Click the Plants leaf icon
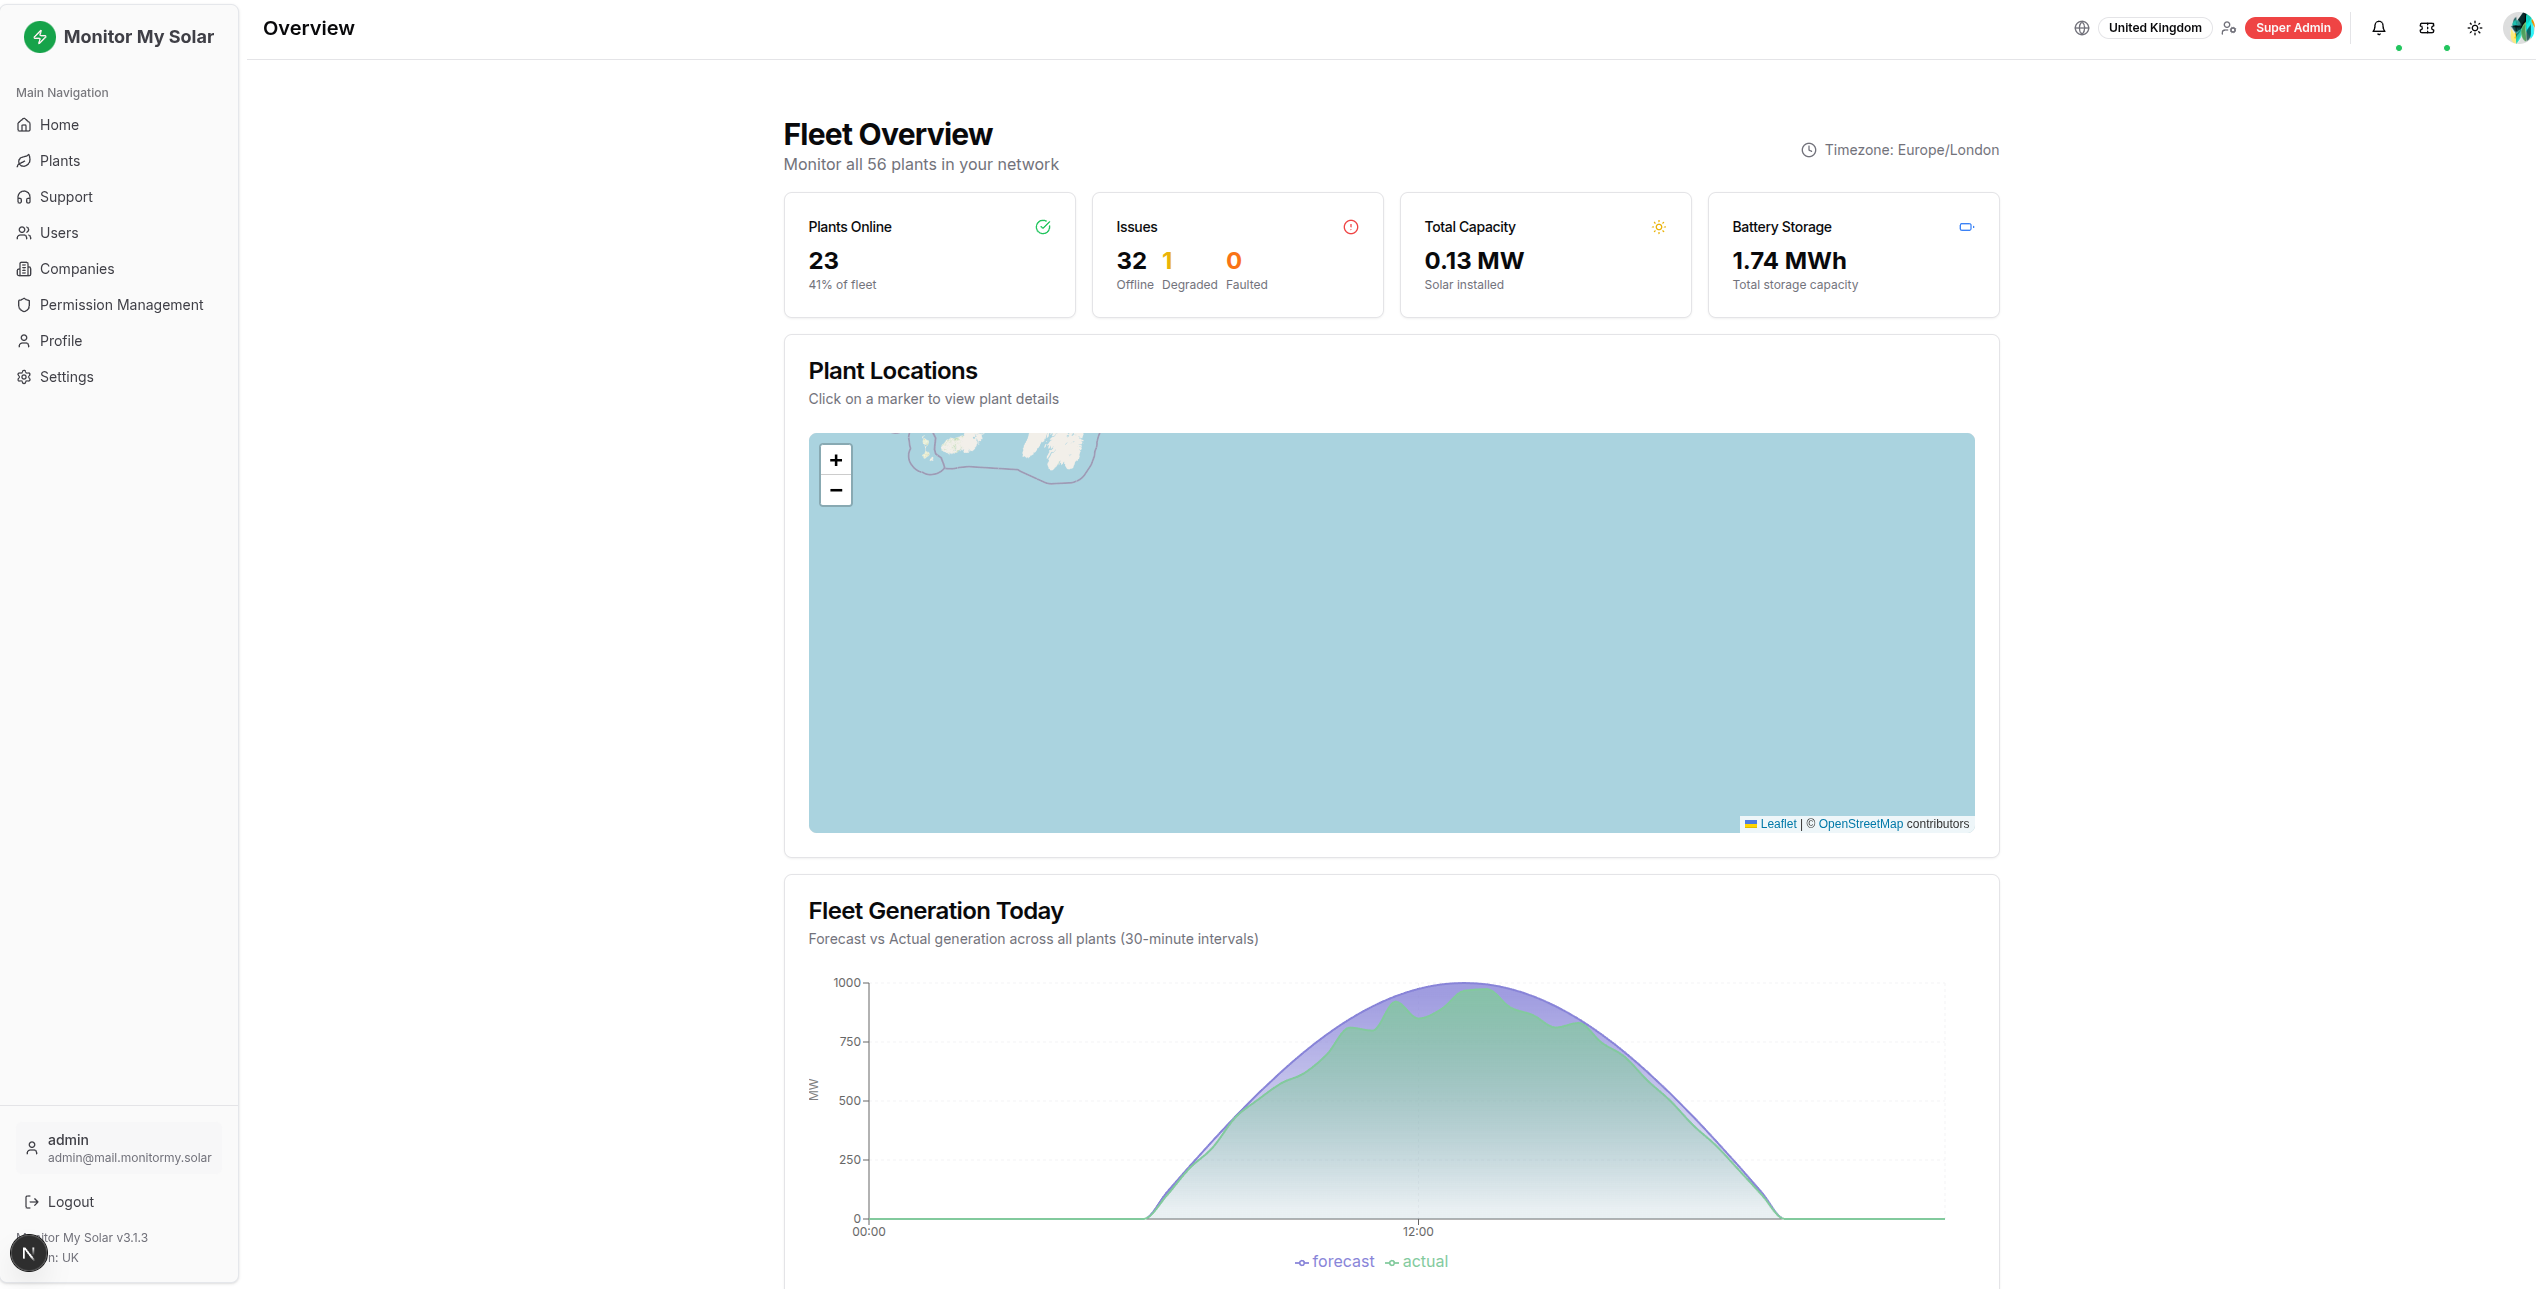 point(24,161)
